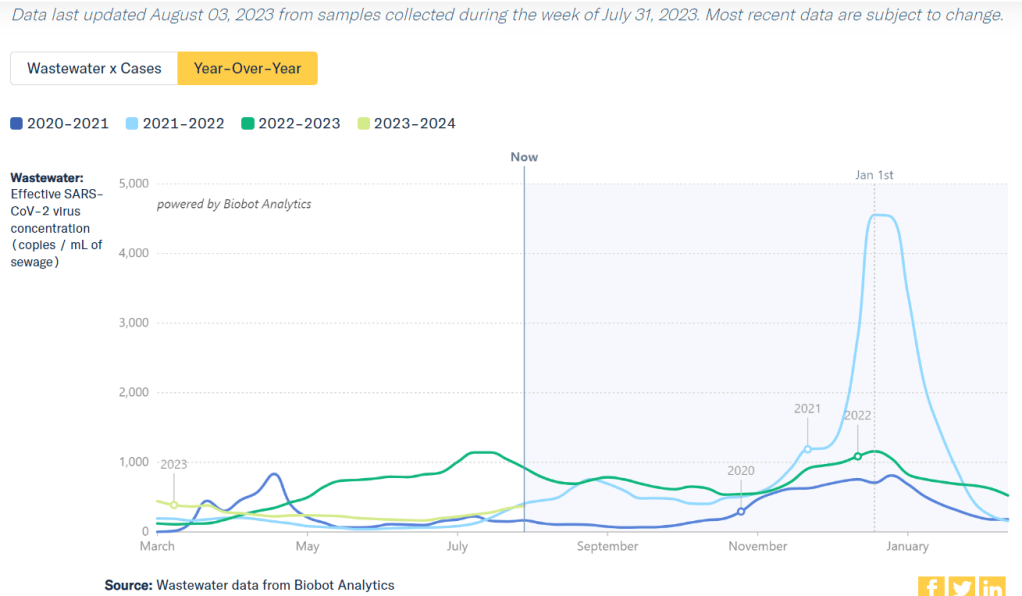The image size is (1022, 596).
Task: Click the 2021 data point marker circle
Action: [x=807, y=449]
